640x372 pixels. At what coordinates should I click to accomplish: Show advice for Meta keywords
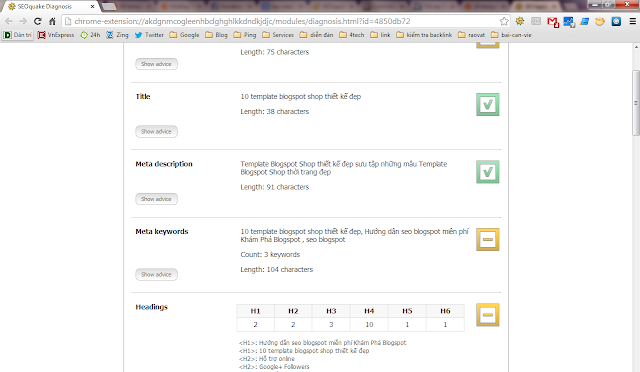coord(156,274)
